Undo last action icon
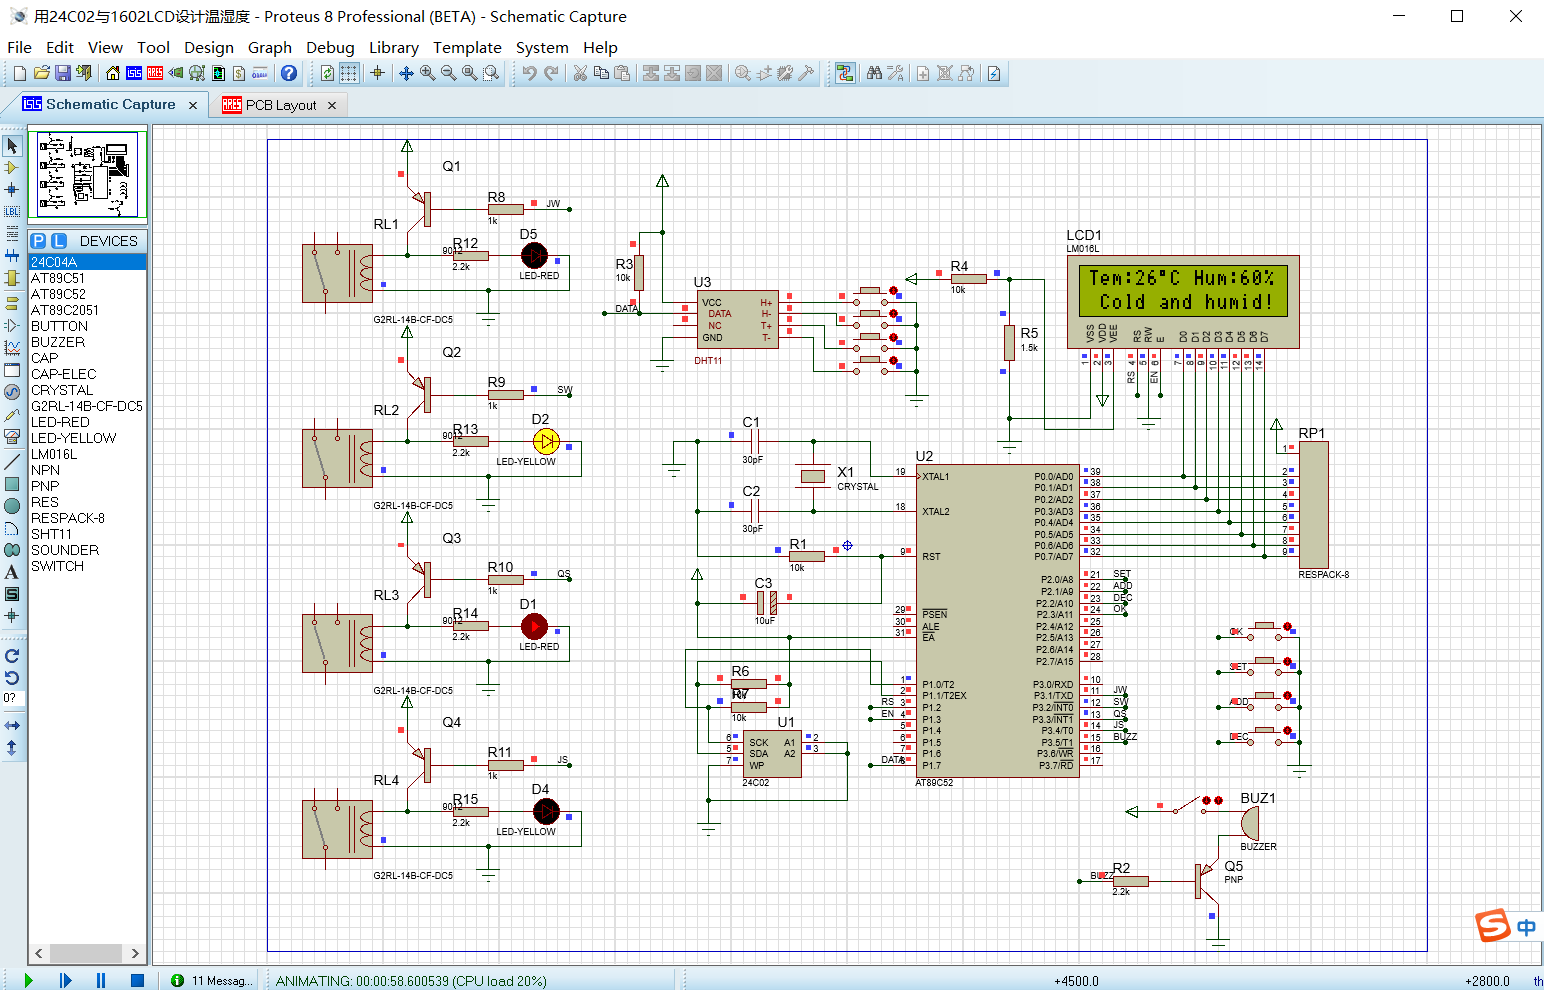The width and height of the screenshot is (1544, 990). (x=529, y=73)
